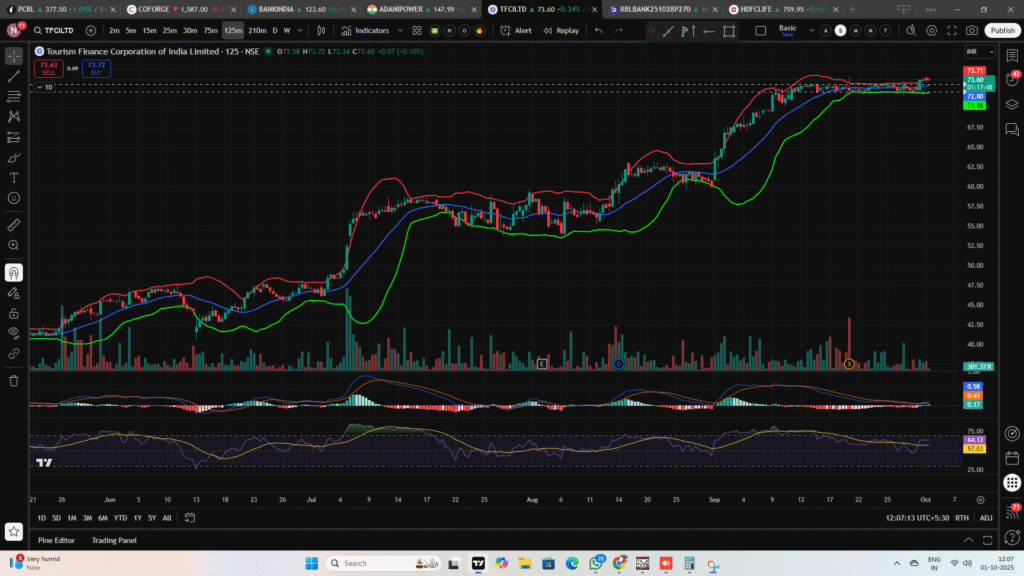
Task: Select the 125m timeframe interval
Action: click(x=233, y=30)
